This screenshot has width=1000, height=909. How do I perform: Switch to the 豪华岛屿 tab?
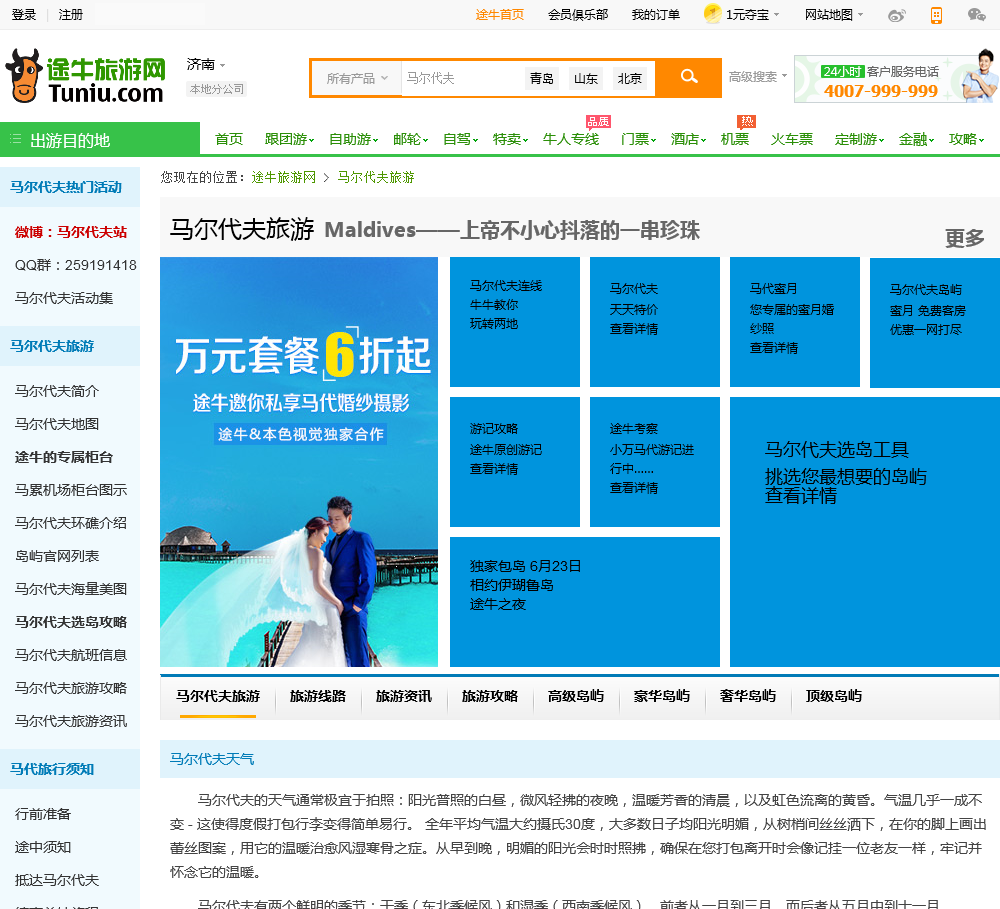662,696
